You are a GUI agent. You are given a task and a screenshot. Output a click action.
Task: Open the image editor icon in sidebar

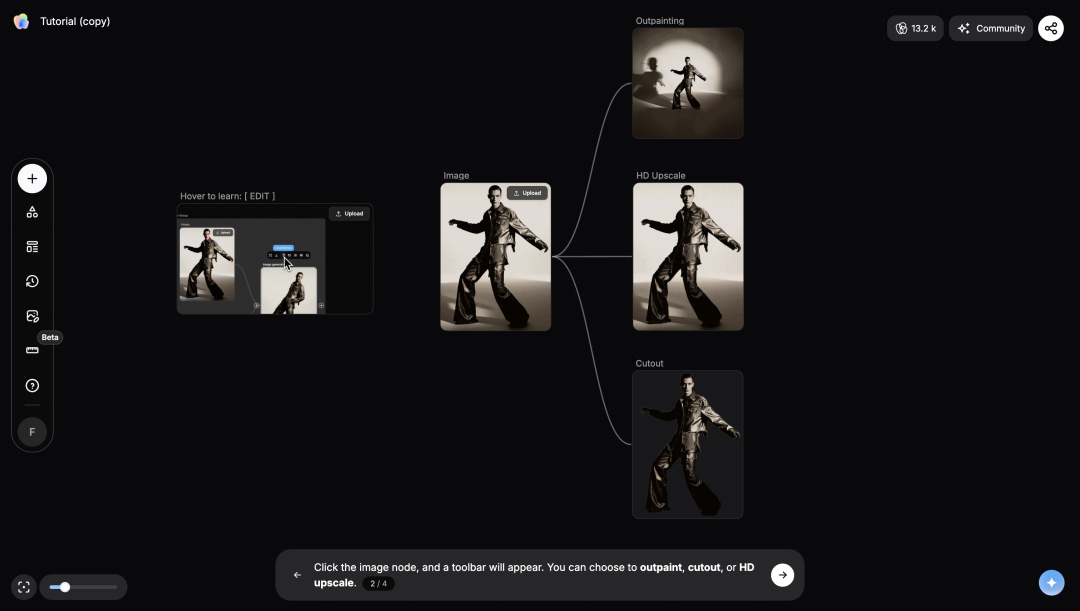click(32, 316)
